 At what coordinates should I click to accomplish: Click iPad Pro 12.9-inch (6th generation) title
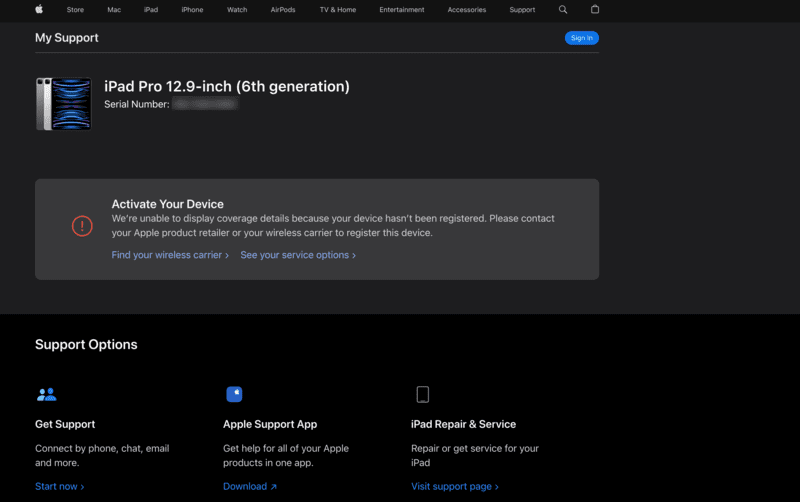(x=227, y=86)
